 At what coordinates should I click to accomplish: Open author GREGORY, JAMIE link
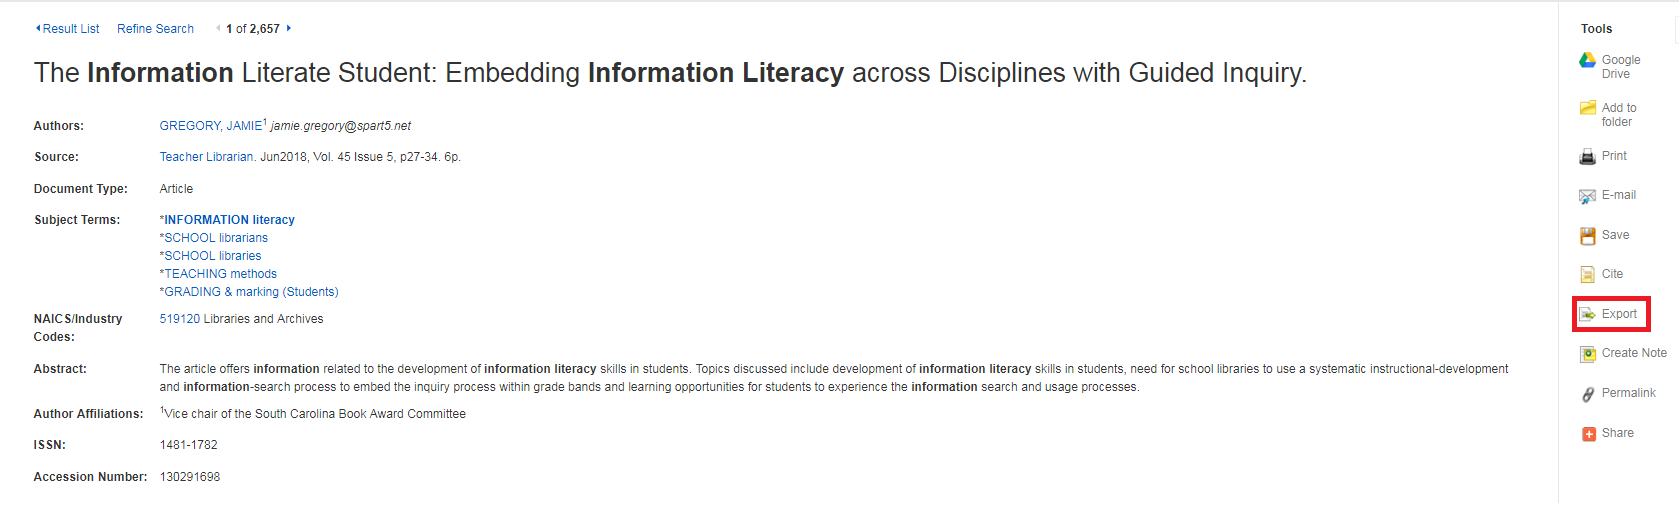(x=211, y=126)
